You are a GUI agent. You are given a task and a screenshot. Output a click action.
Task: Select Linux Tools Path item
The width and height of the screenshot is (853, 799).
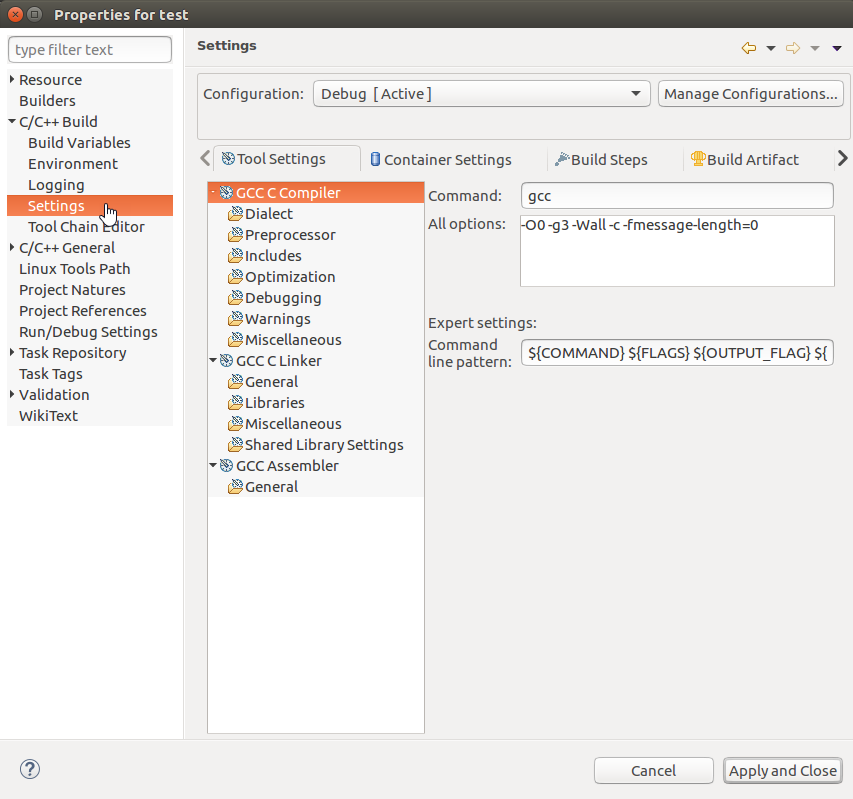coord(75,269)
